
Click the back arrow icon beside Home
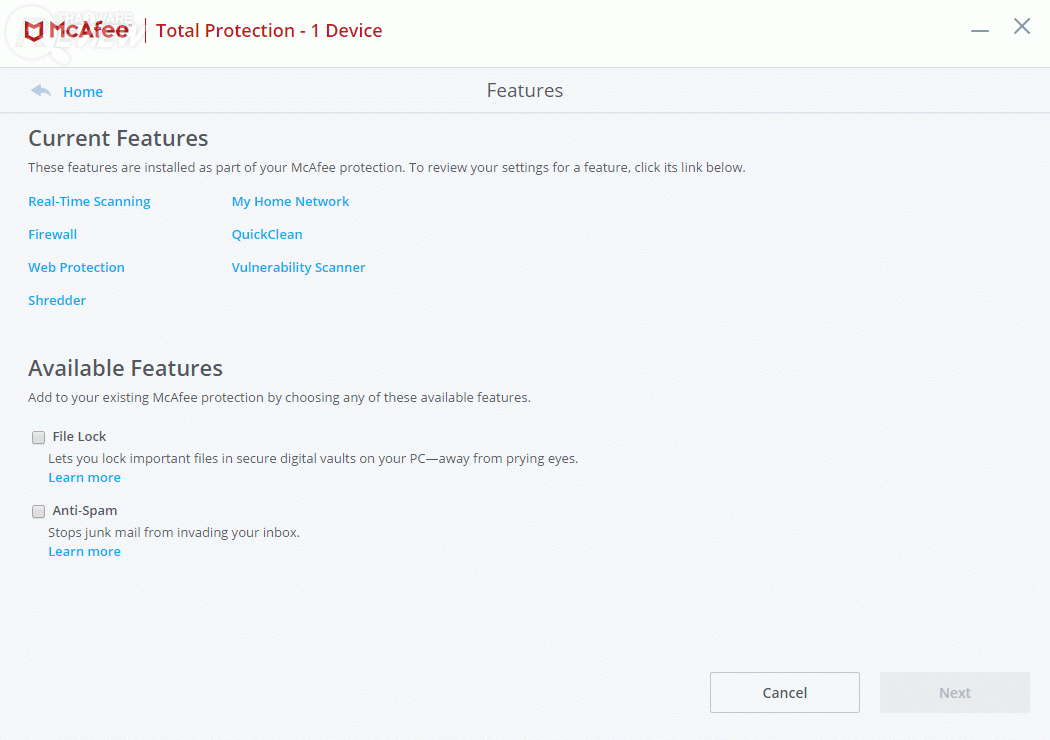click(41, 91)
